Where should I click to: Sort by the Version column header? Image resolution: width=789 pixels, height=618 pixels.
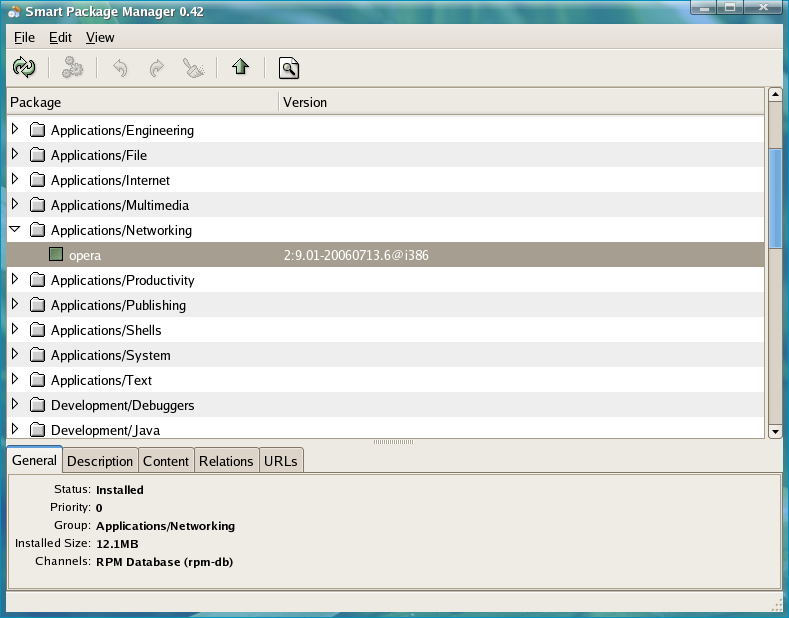point(520,102)
